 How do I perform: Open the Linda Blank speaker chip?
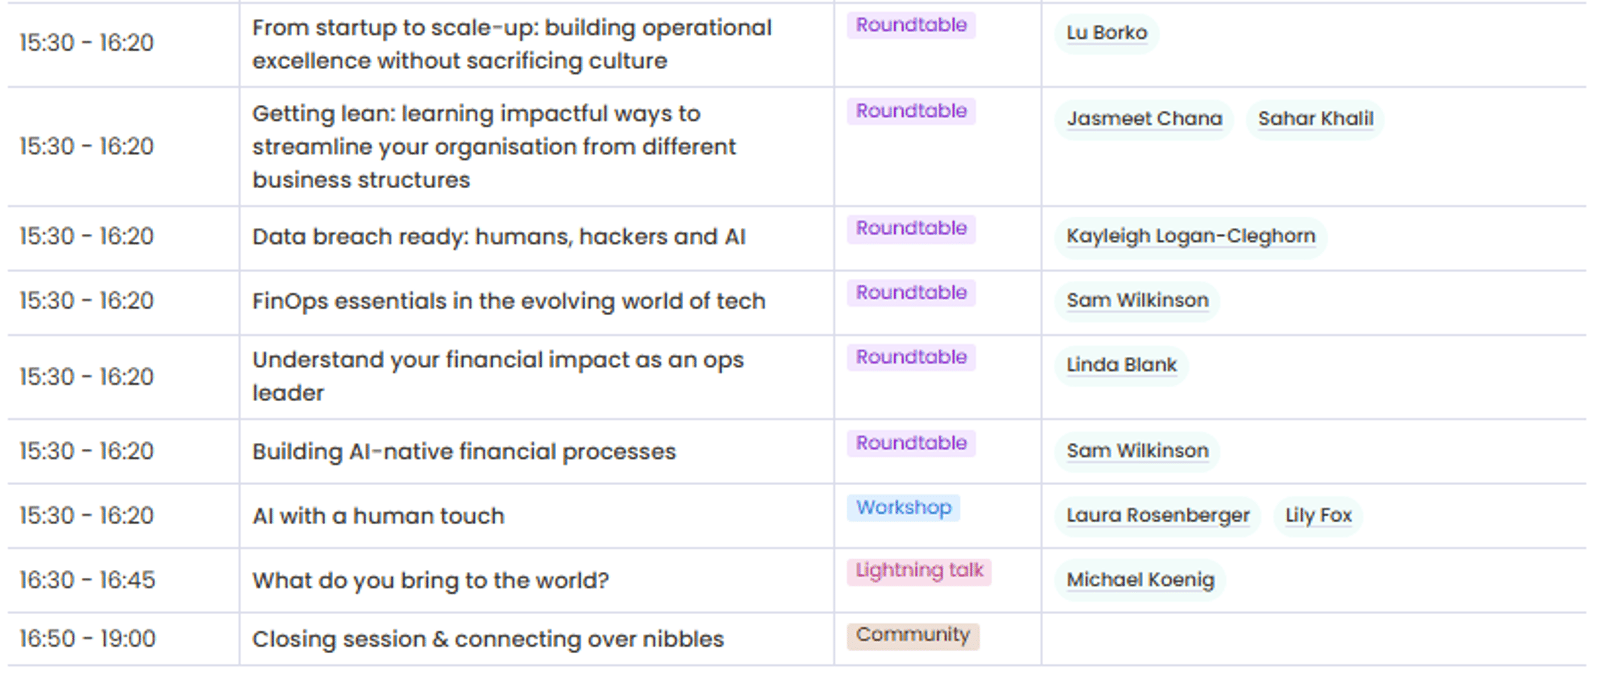pyautogui.click(x=1121, y=365)
